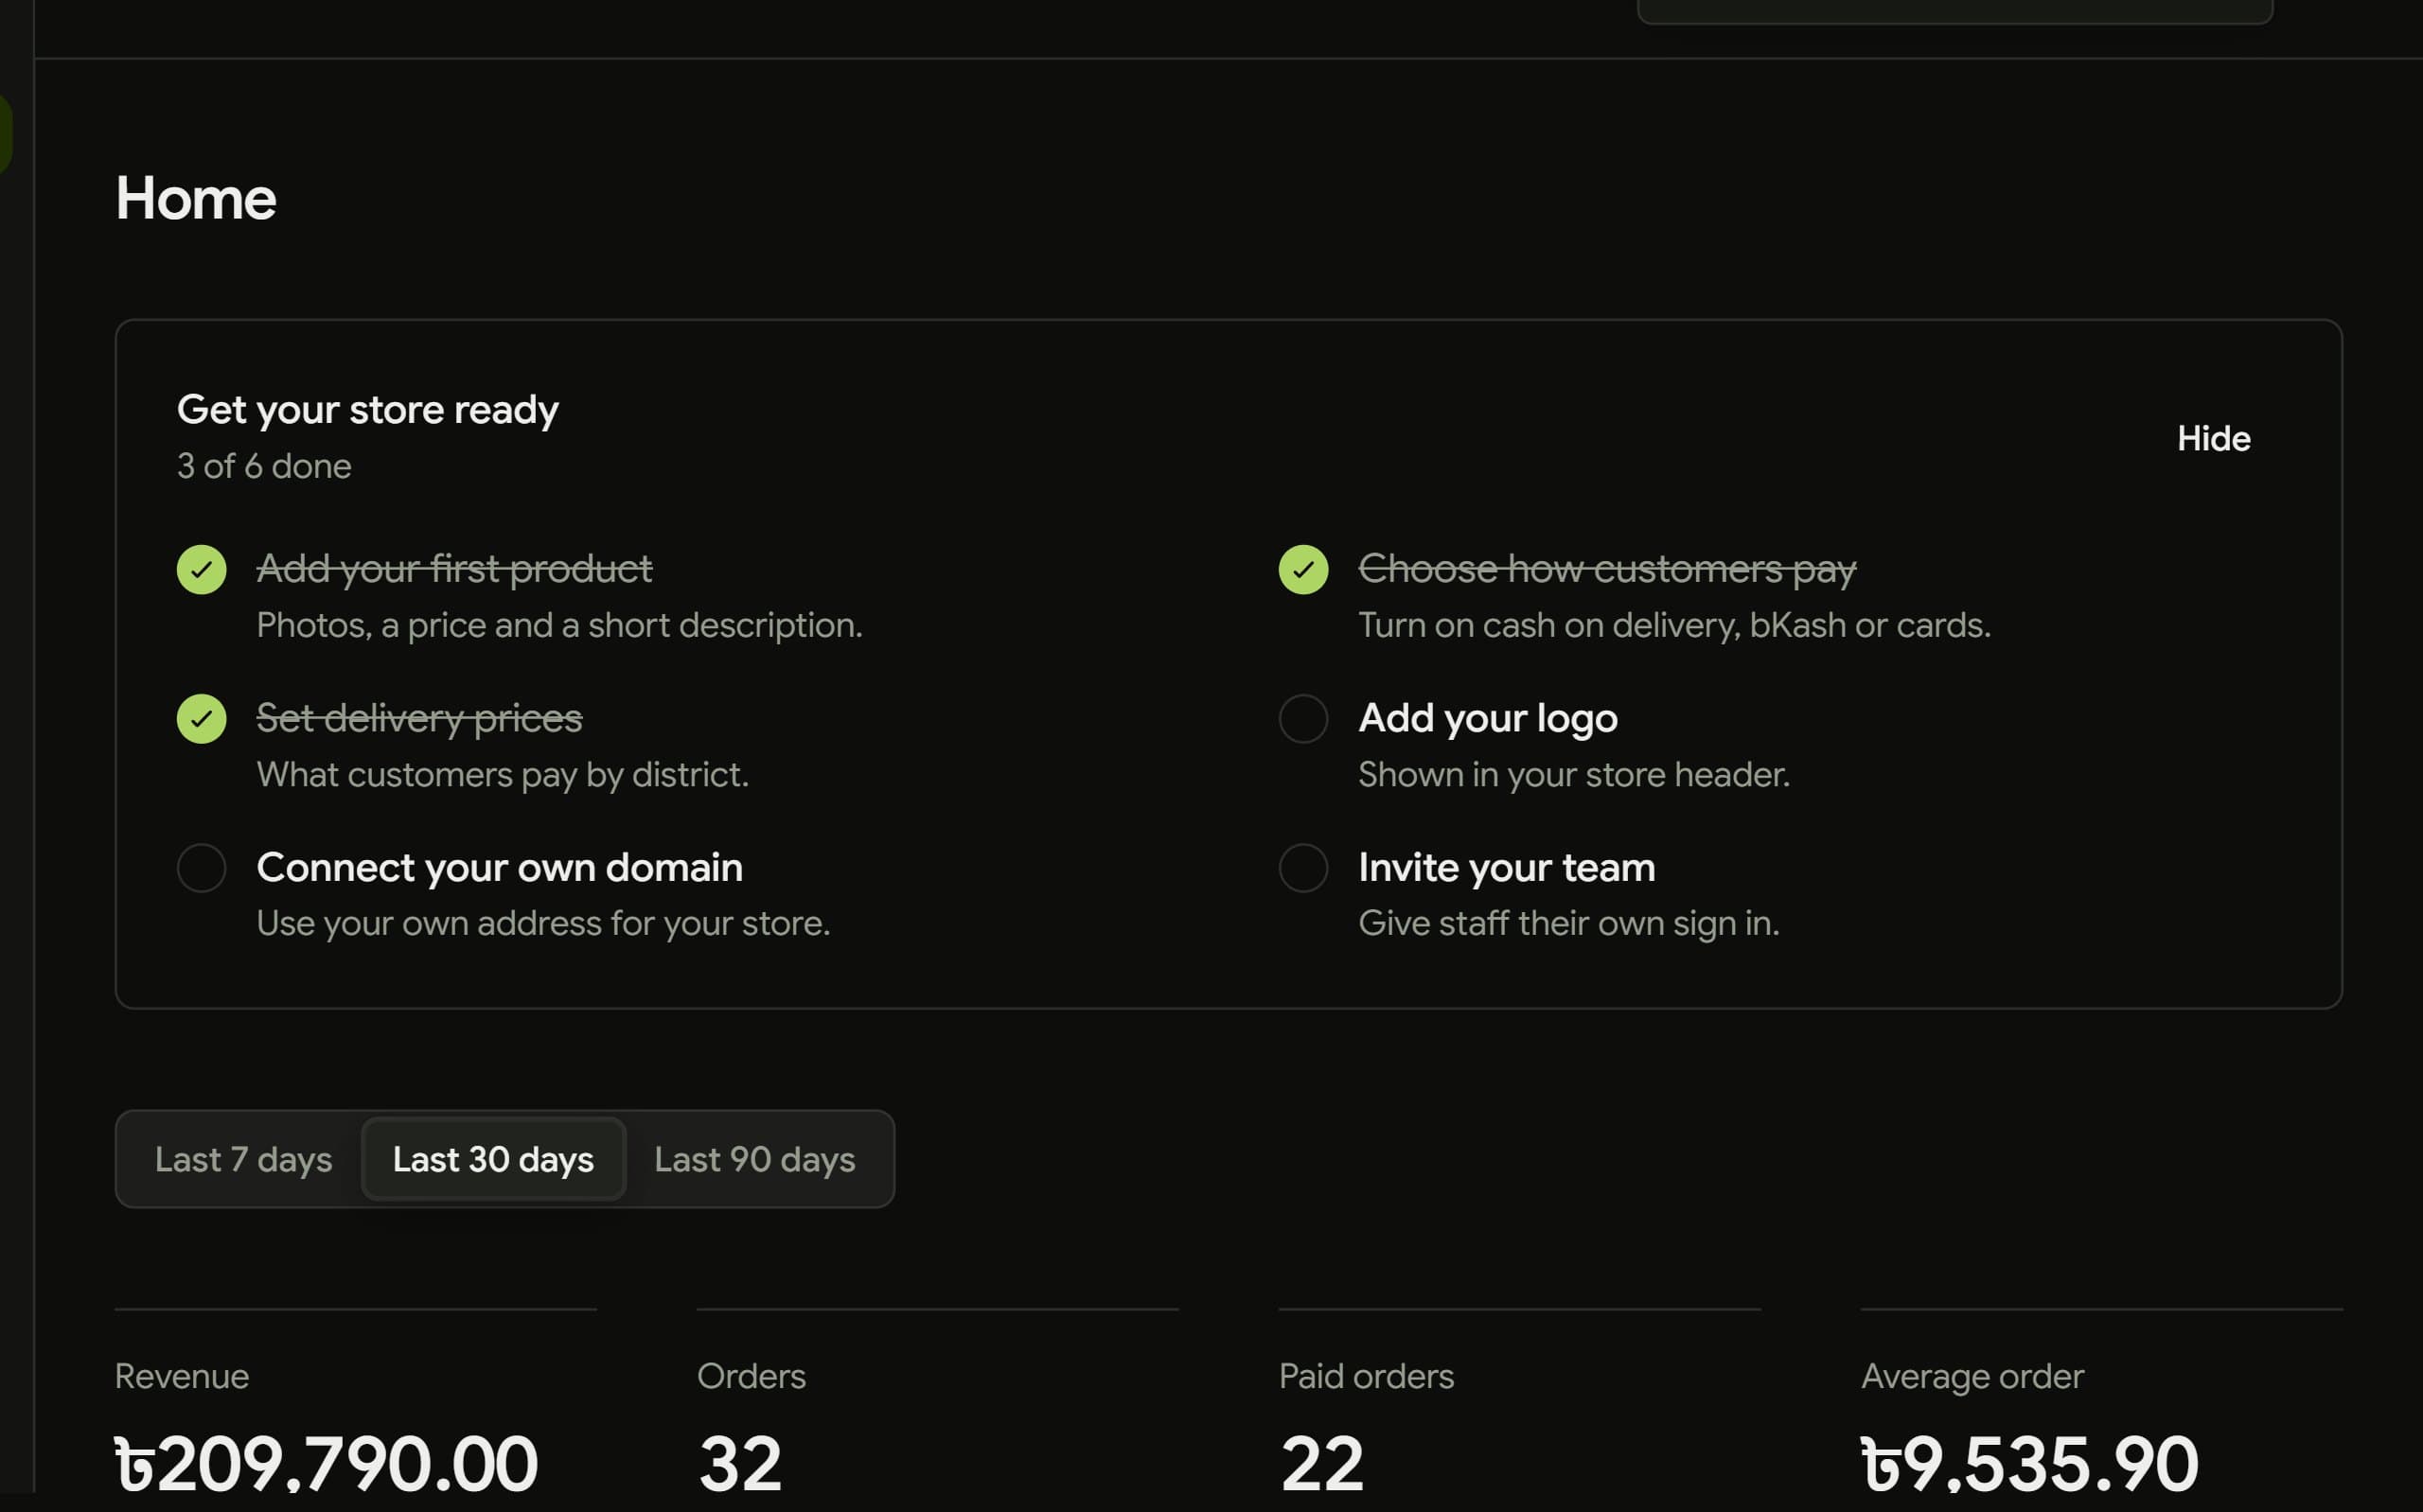The image size is (2423, 1512).
Task: Toggle the 'Set delivery prices' checkmark
Action: pos(201,718)
